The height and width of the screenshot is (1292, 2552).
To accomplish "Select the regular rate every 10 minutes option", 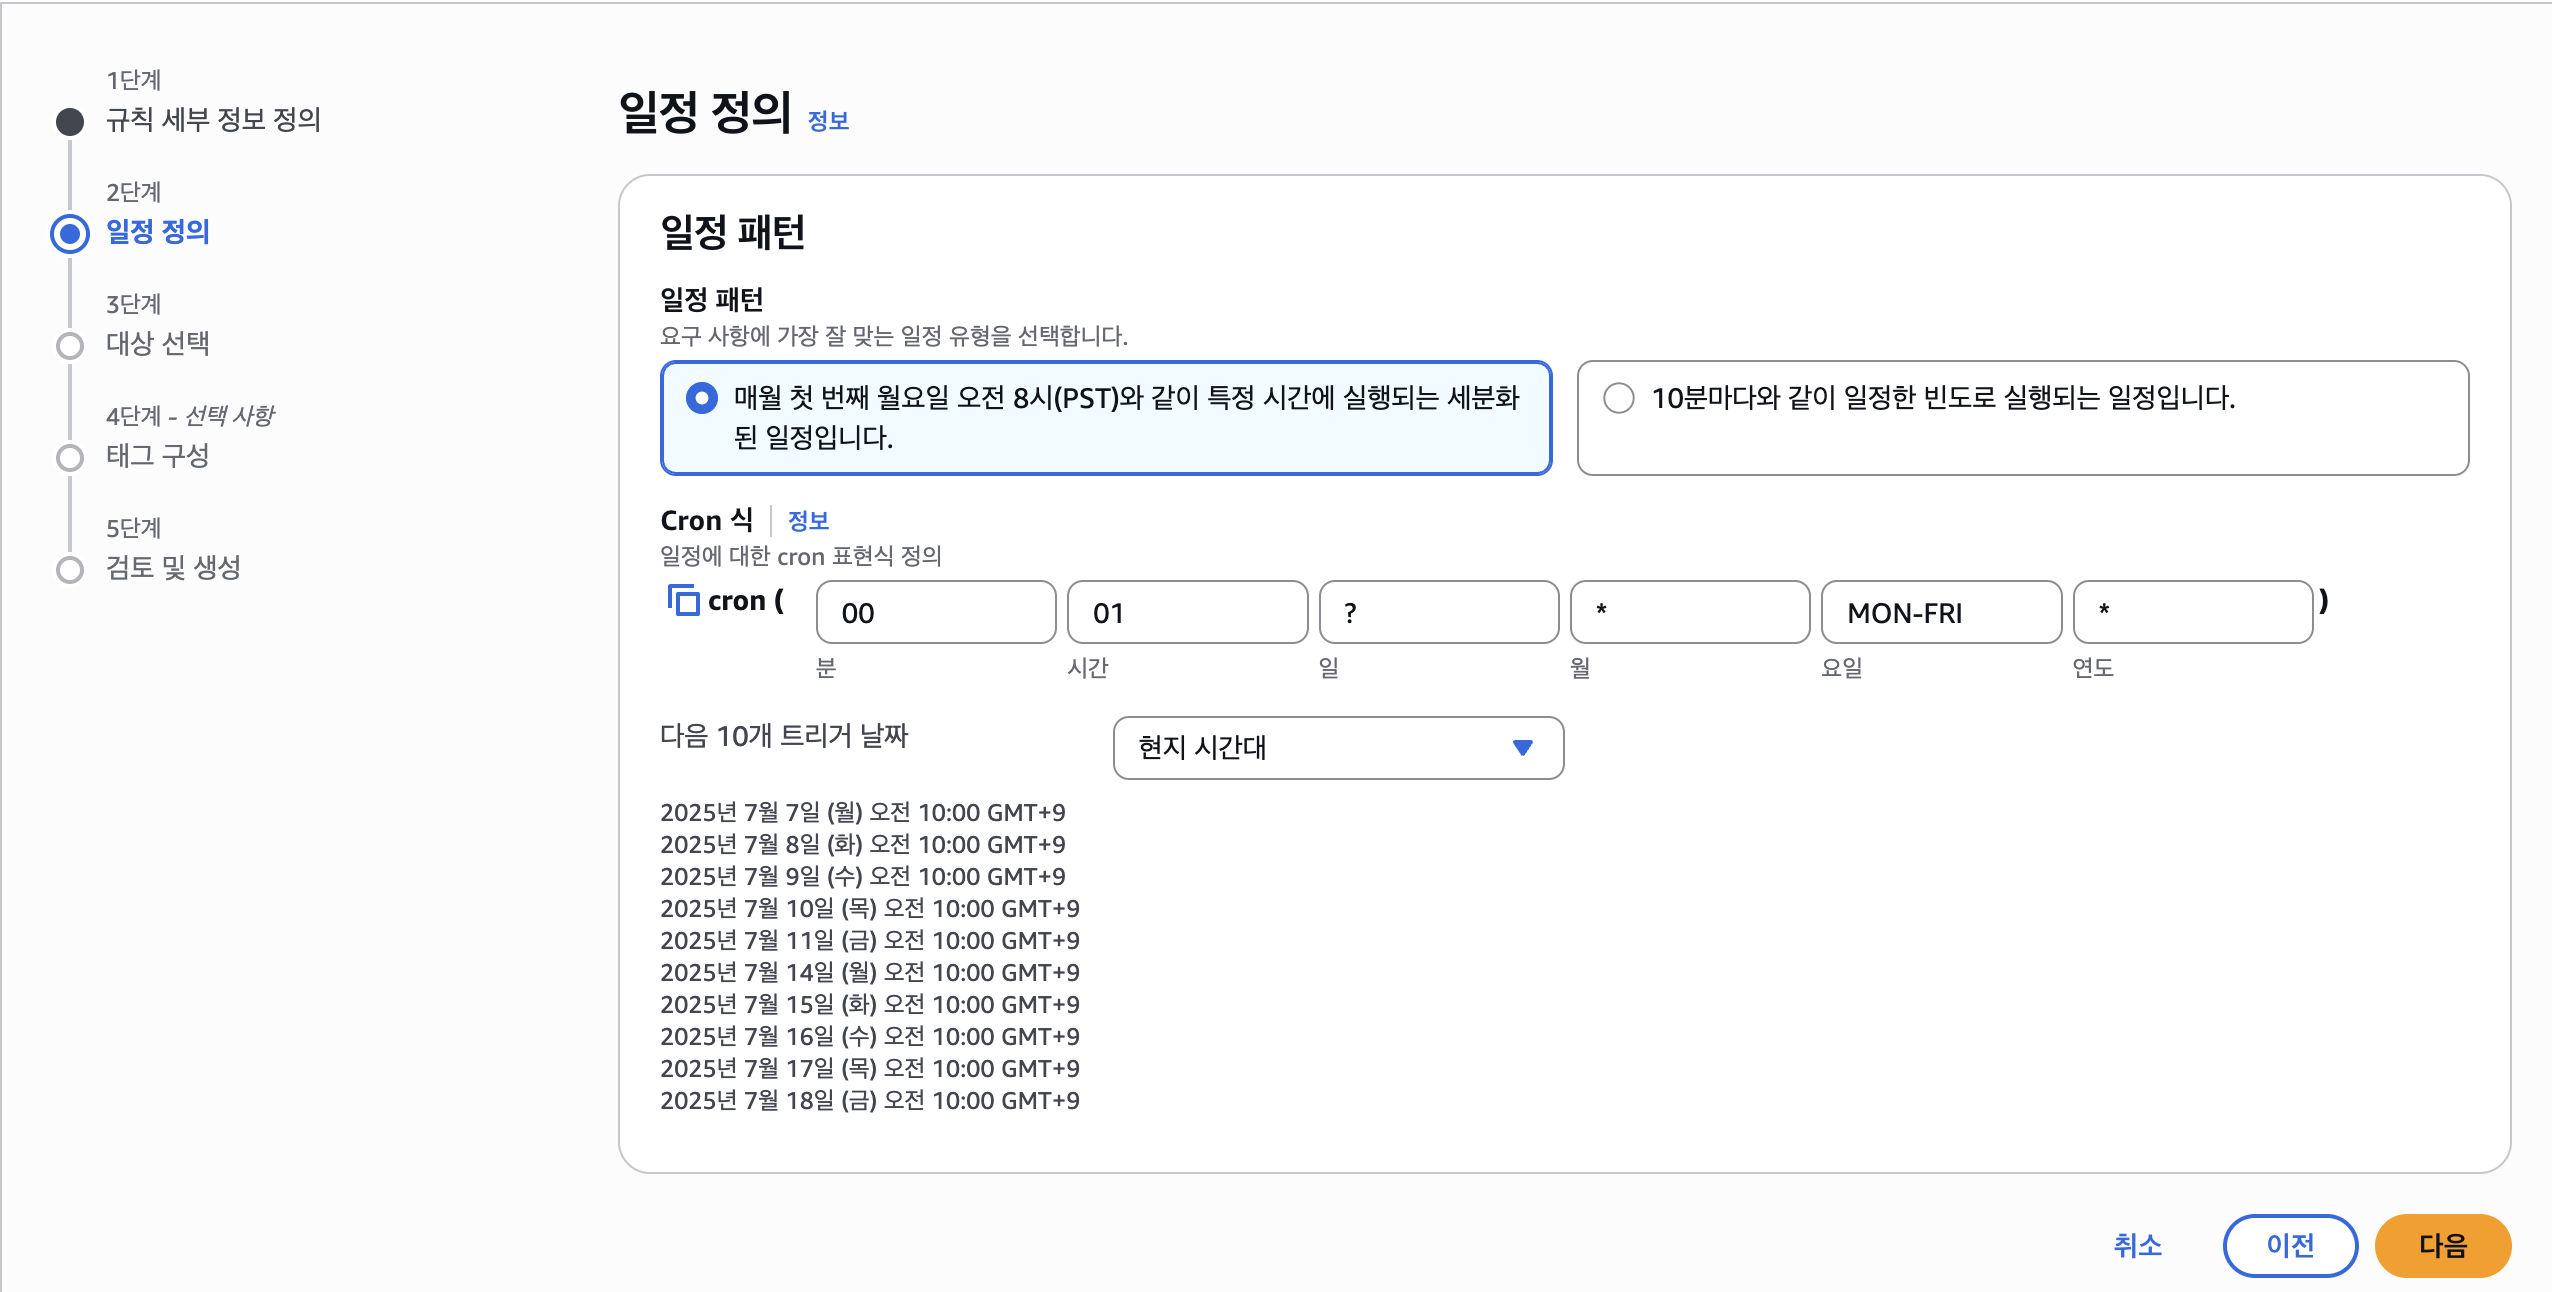I will [1619, 398].
